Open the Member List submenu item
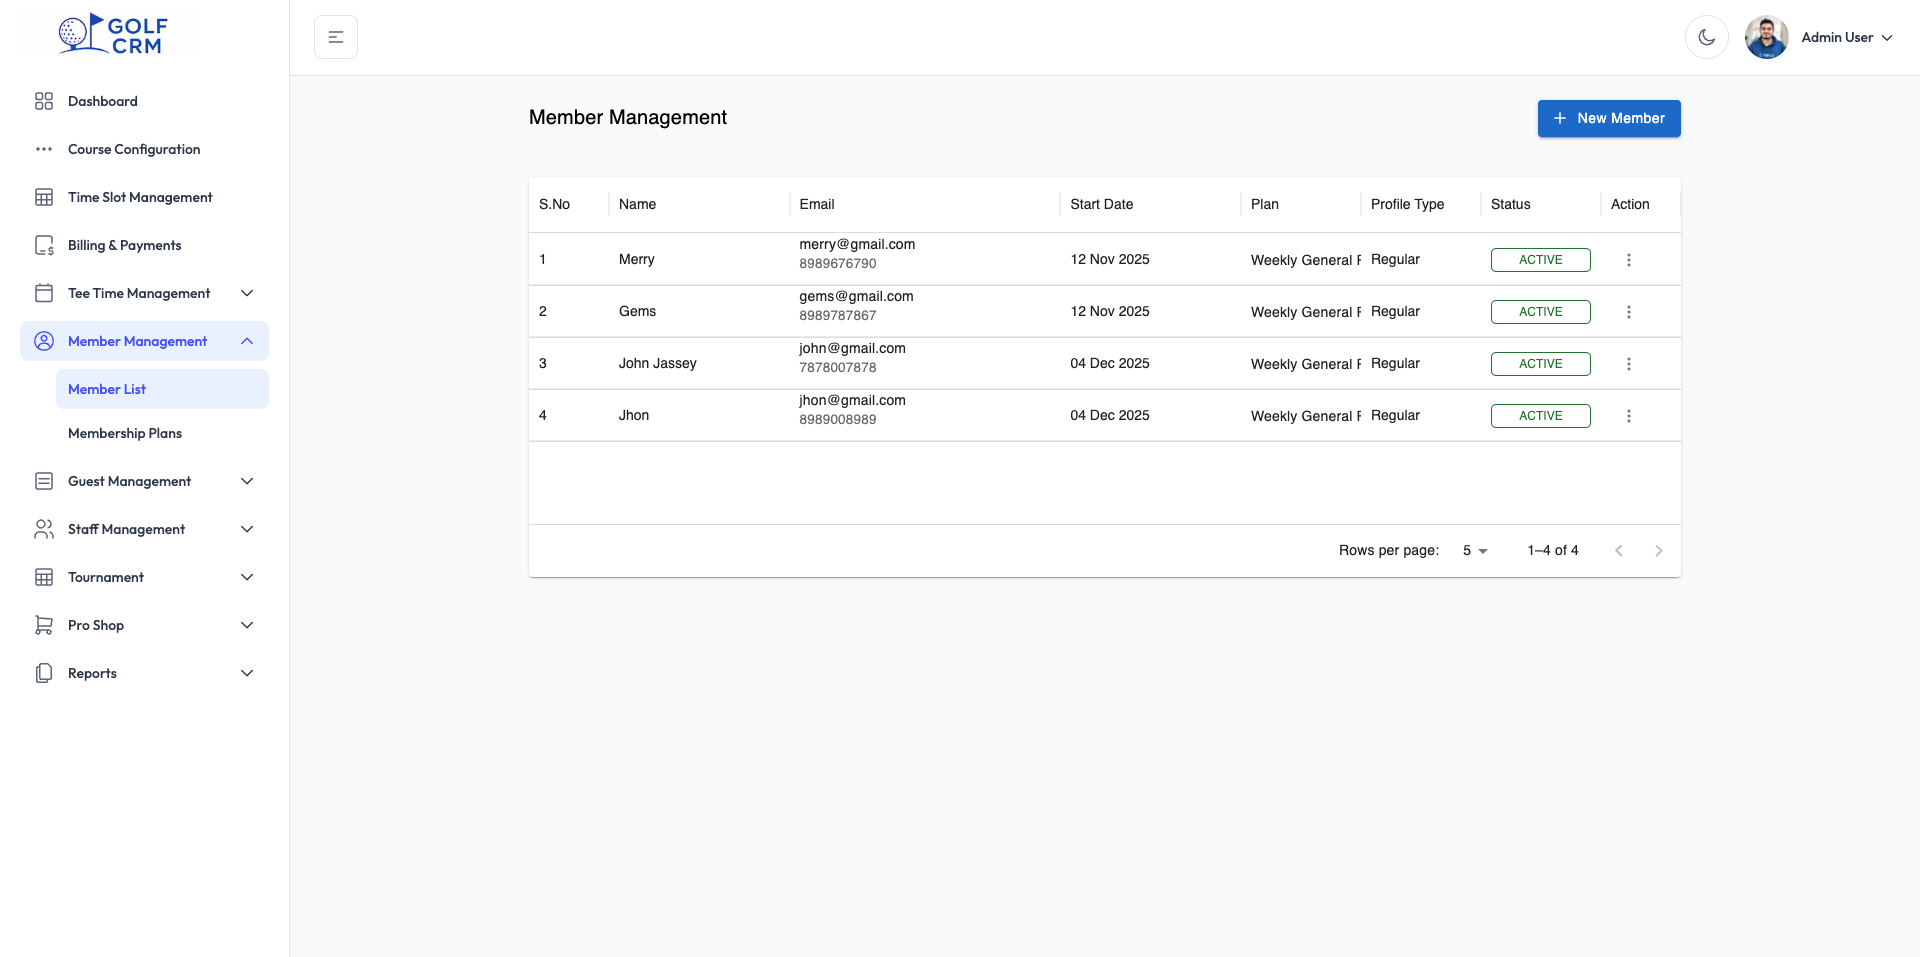The width and height of the screenshot is (1920, 957). pyautogui.click(x=162, y=389)
